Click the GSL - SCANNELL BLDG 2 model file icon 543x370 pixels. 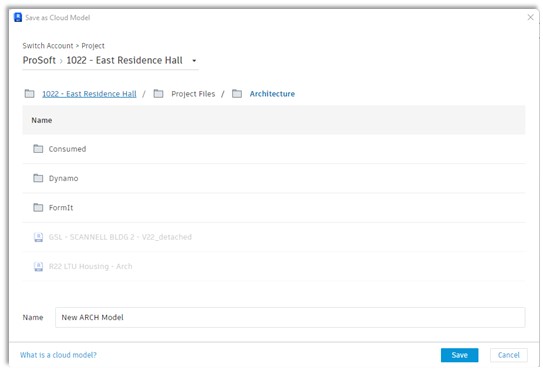click(38, 237)
